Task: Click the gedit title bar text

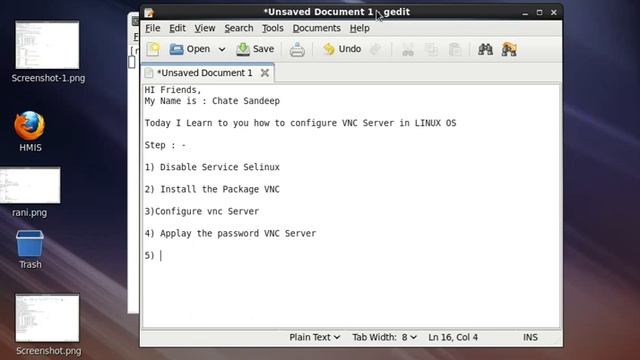Action: [337, 12]
